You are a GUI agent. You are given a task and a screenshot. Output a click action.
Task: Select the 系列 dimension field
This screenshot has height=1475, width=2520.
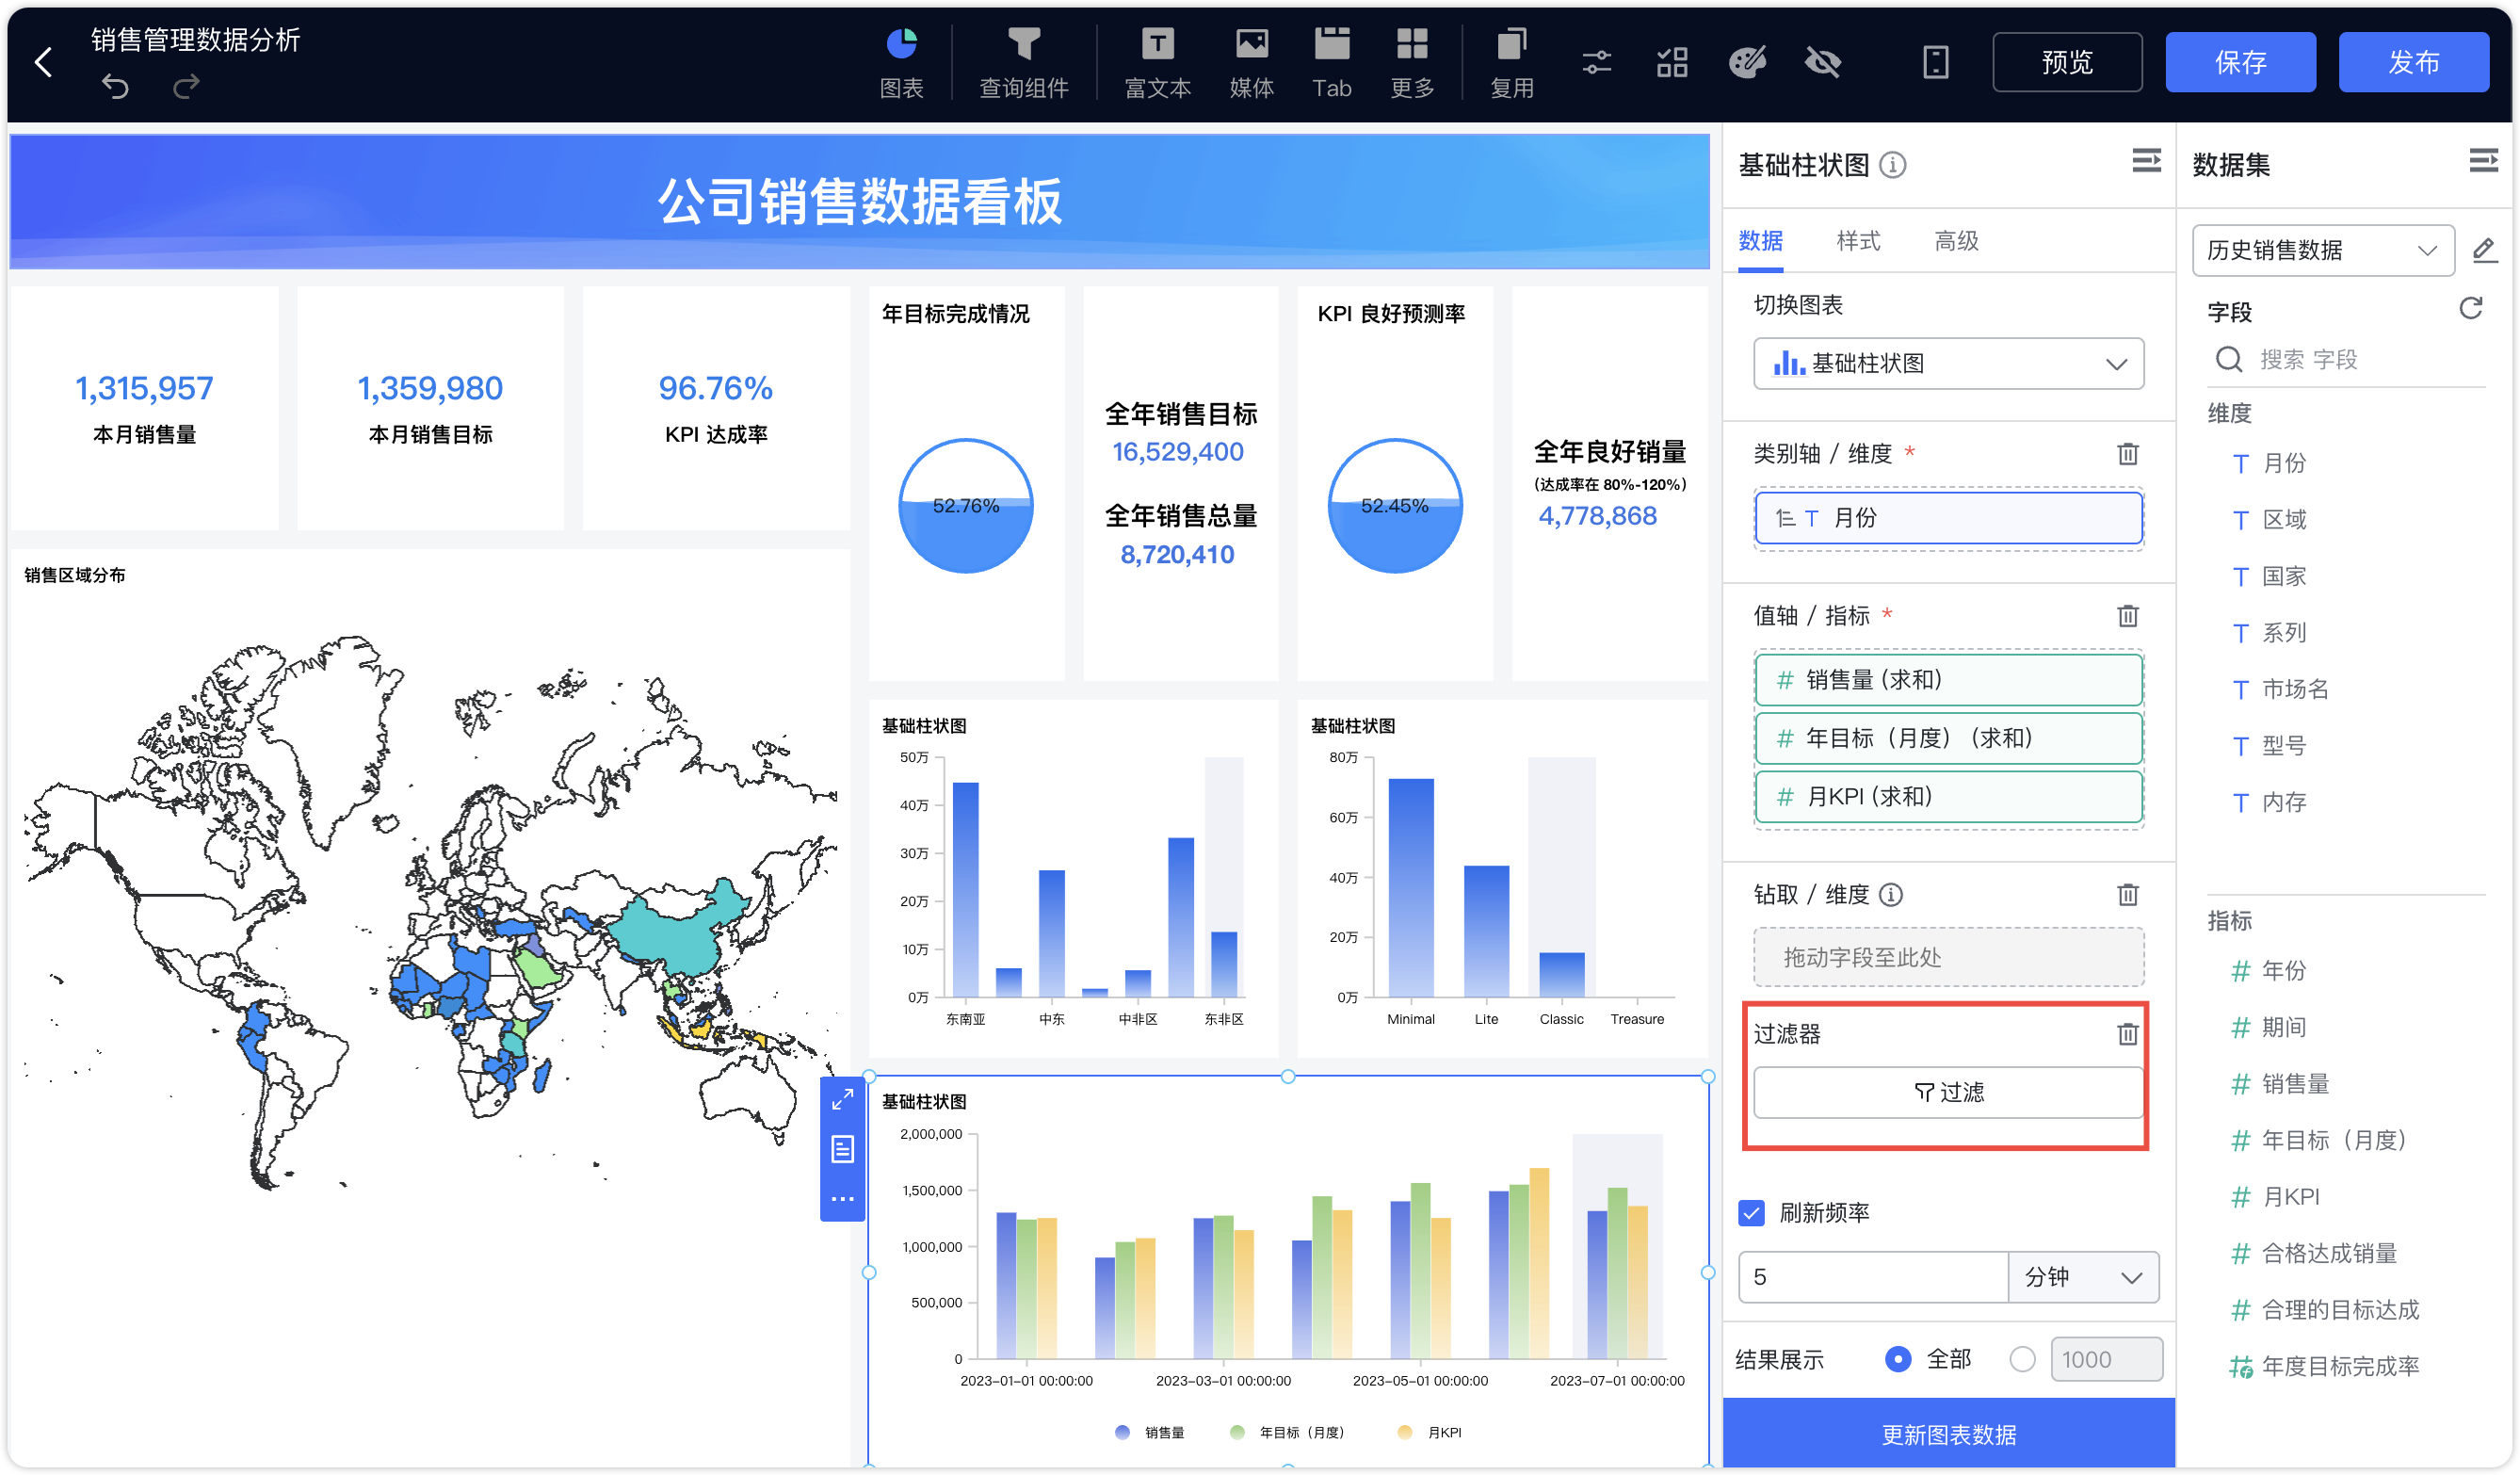[2282, 633]
